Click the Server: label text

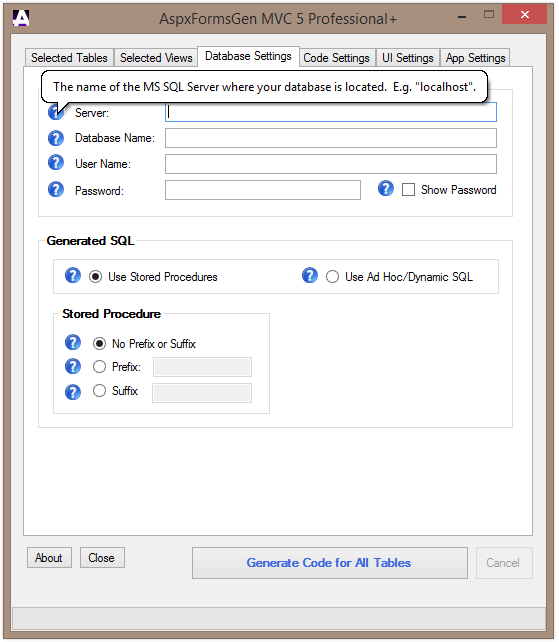point(92,113)
